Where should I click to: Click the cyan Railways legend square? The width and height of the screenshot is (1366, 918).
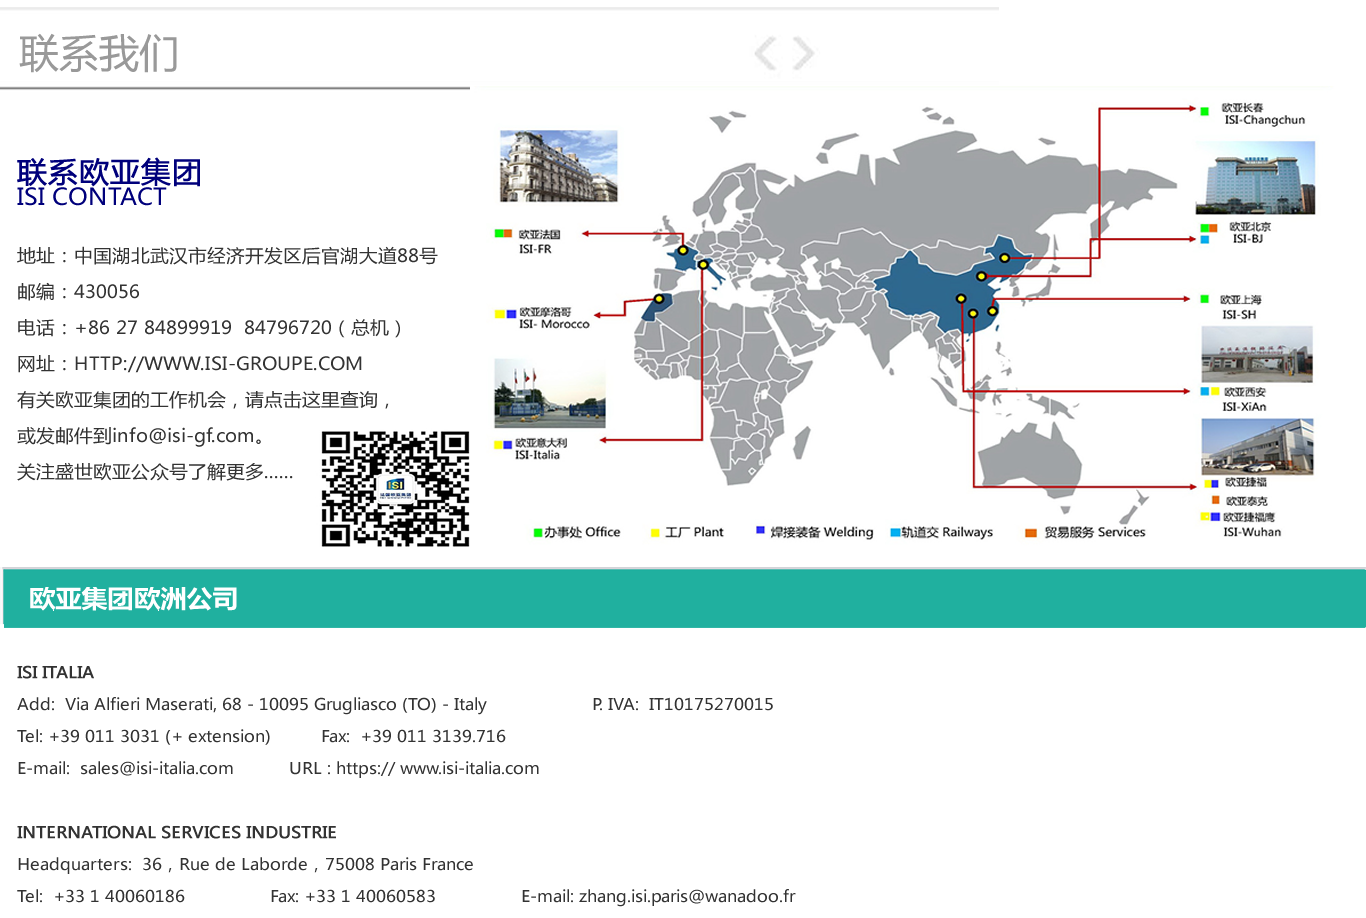895,533
